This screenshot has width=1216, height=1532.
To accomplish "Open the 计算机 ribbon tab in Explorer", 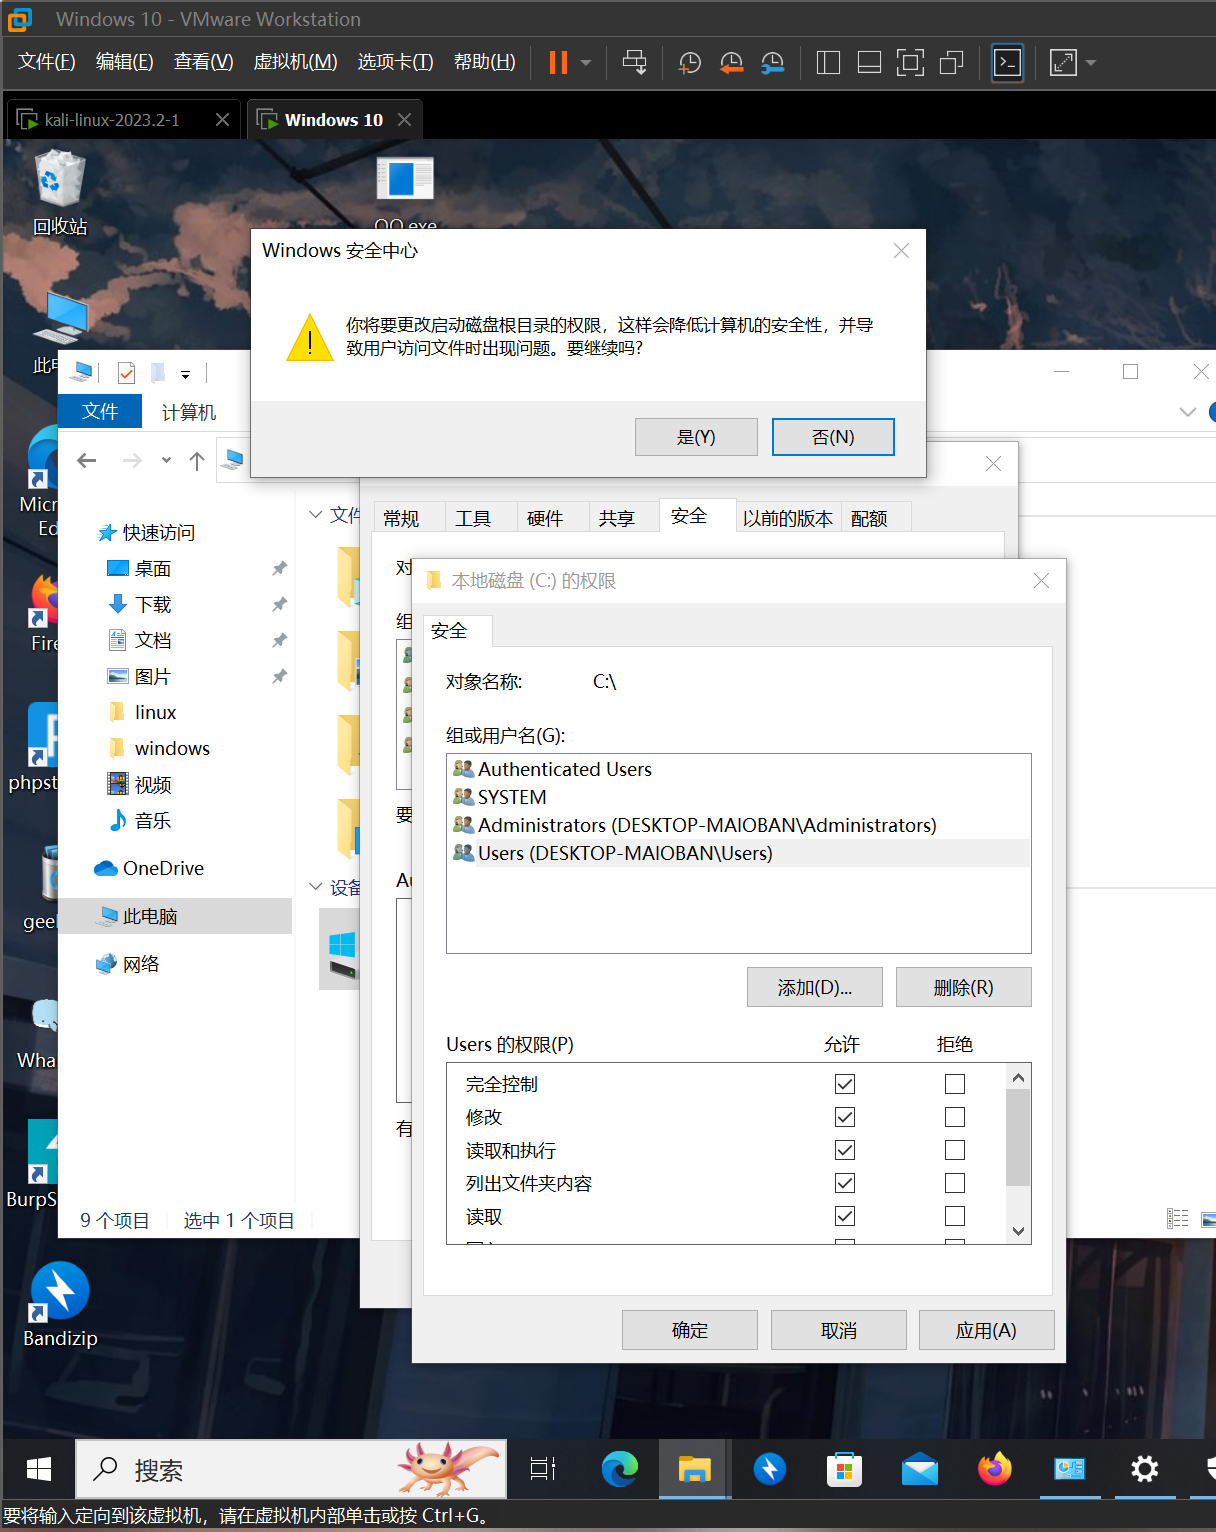I will click(x=189, y=412).
